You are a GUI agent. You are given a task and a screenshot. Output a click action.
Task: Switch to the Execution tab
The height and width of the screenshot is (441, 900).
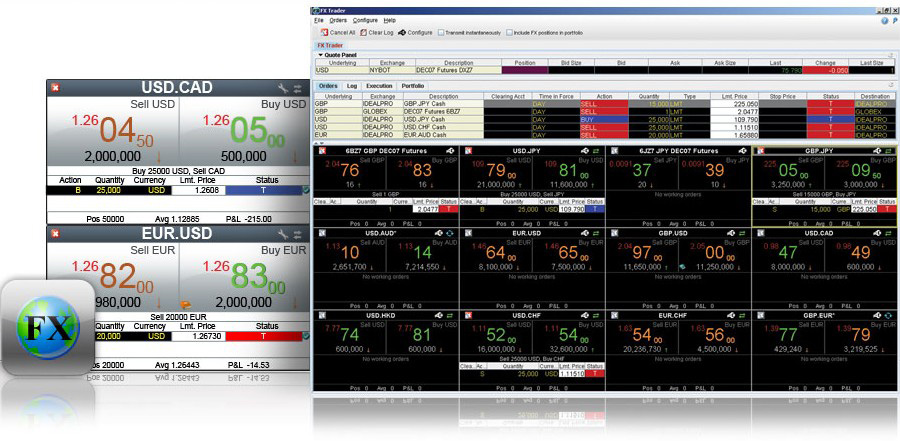click(x=379, y=86)
